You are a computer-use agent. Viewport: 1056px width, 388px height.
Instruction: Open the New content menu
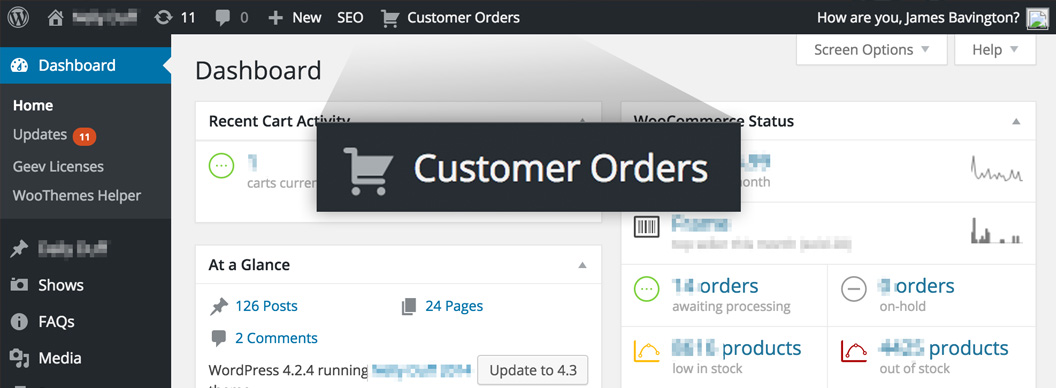[x=294, y=18]
